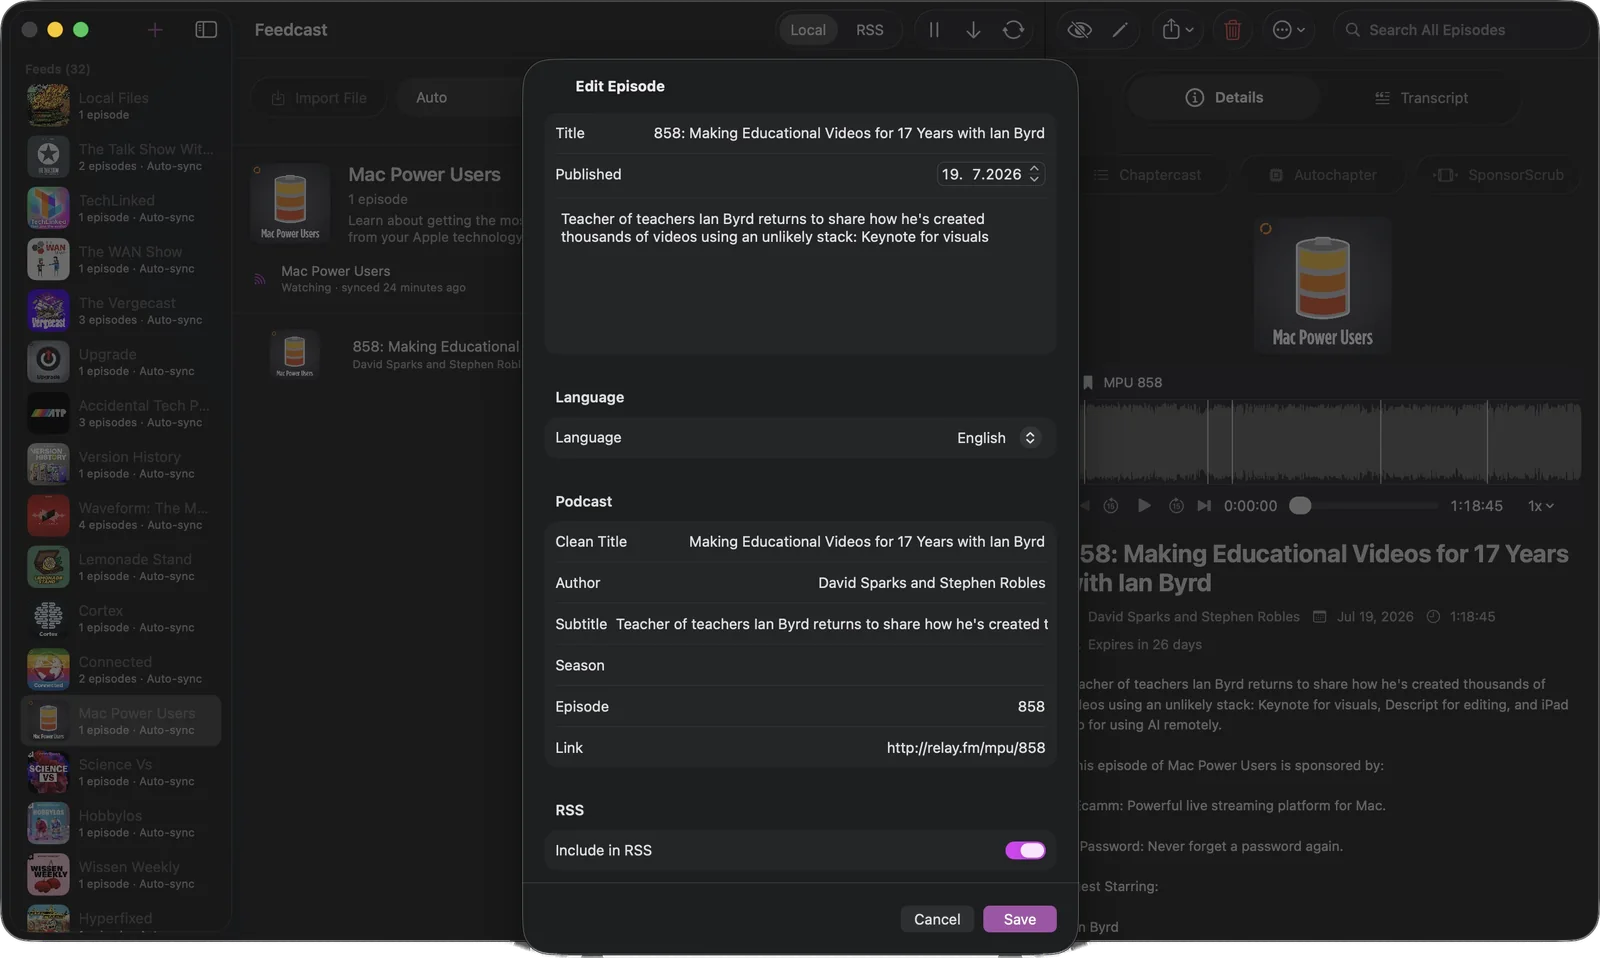
Task: Select Version History feed icon
Action: tap(48, 465)
